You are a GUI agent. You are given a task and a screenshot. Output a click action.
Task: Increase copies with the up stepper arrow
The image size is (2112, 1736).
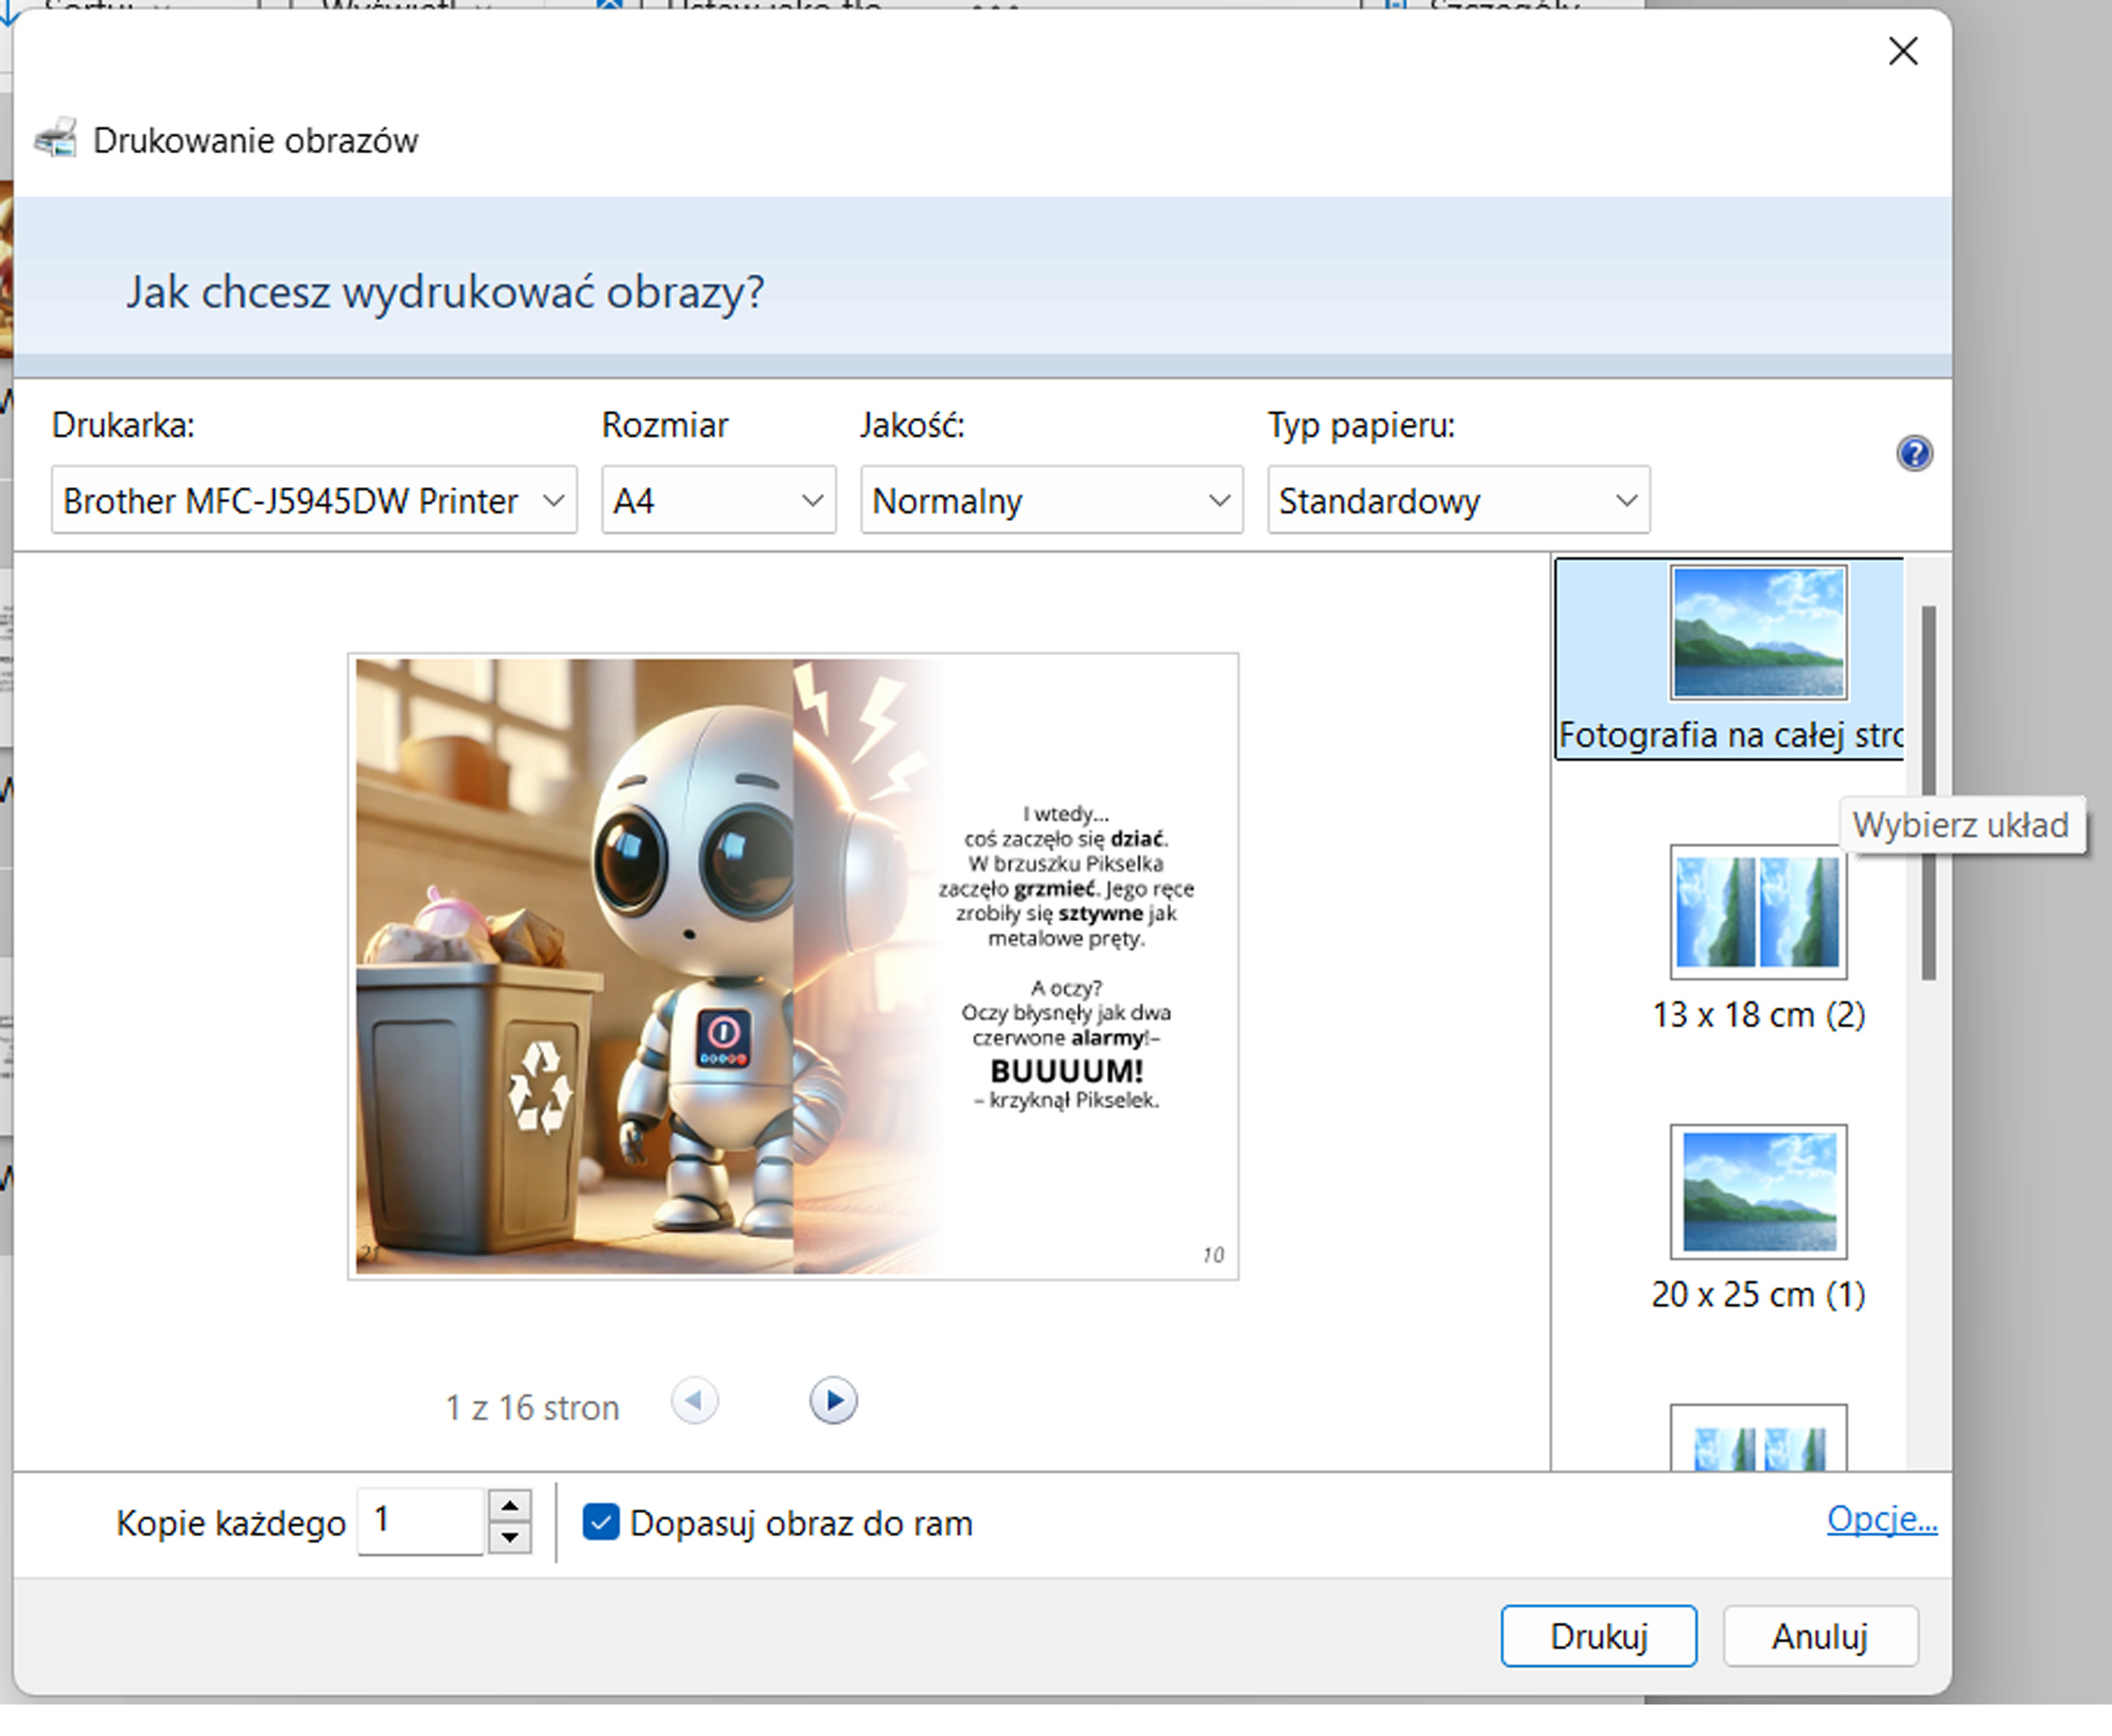point(510,1506)
